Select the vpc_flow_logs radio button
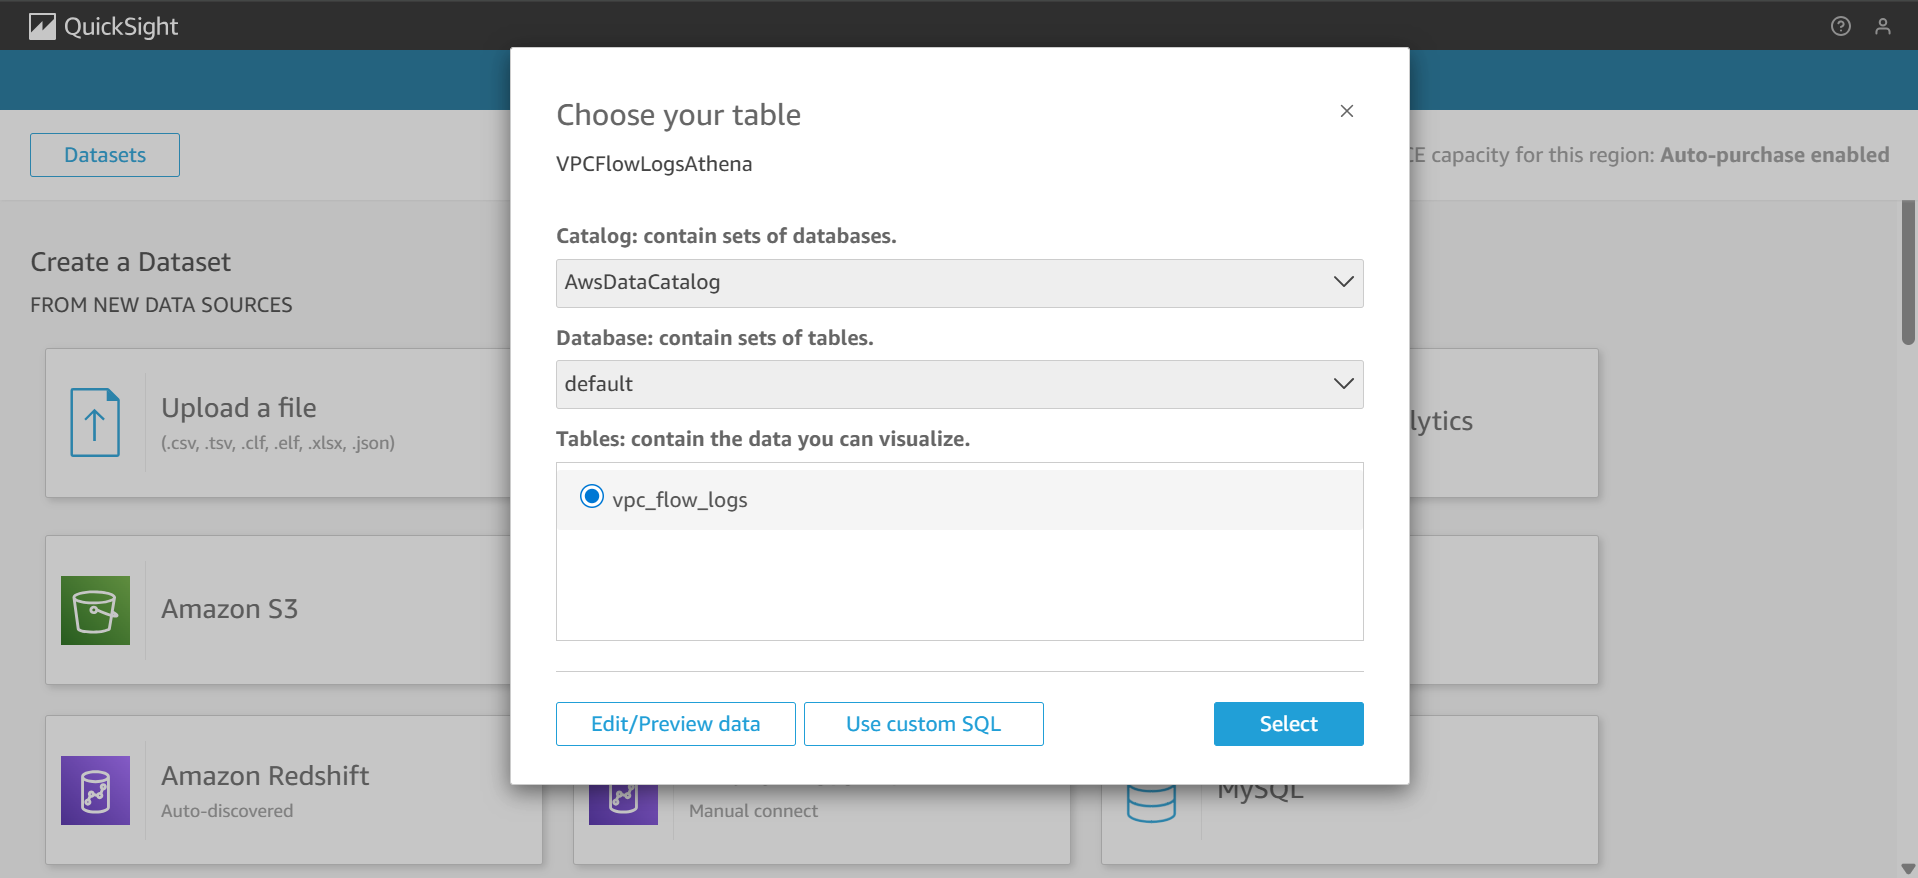This screenshot has width=1918, height=878. coord(592,496)
